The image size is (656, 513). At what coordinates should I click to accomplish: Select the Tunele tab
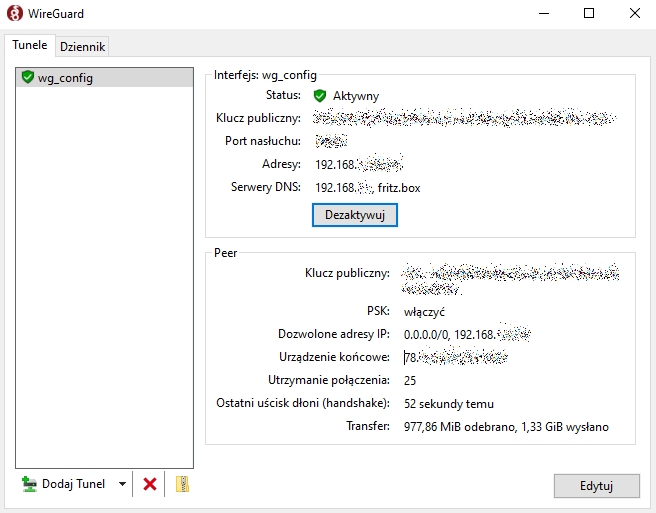[x=29, y=45]
